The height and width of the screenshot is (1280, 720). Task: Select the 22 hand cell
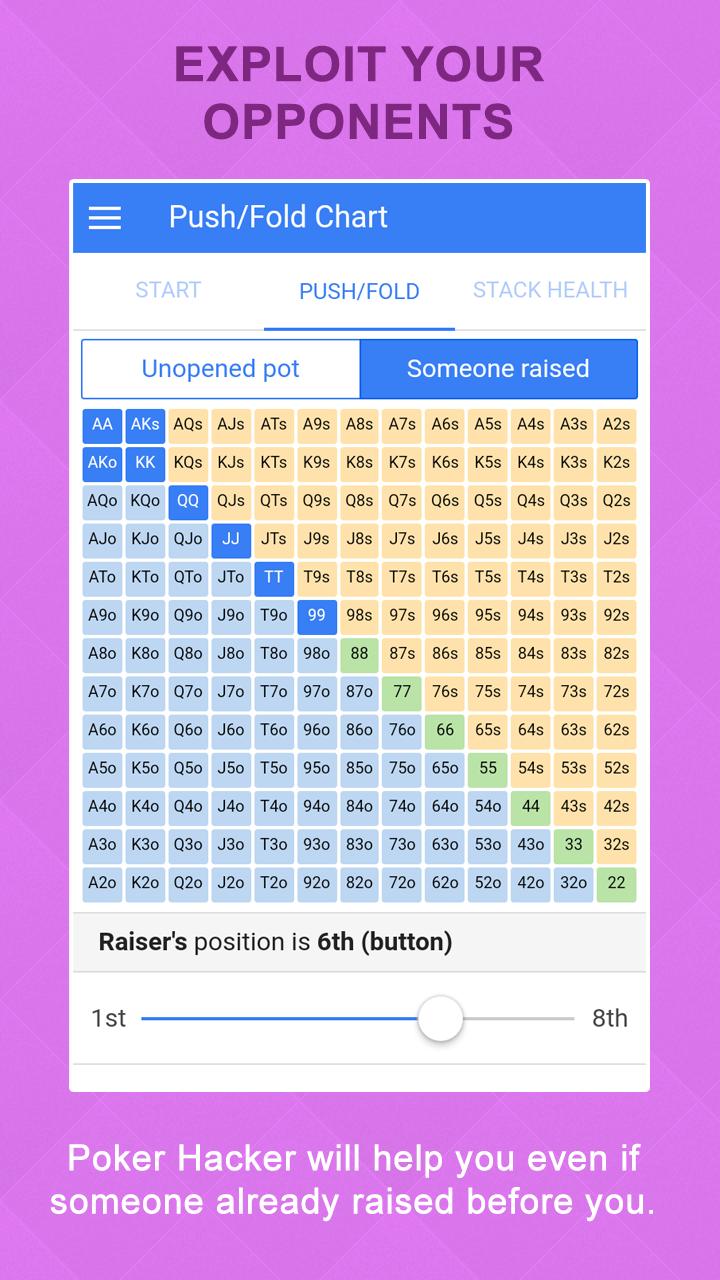pyautogui.click(x=616, y=883)
